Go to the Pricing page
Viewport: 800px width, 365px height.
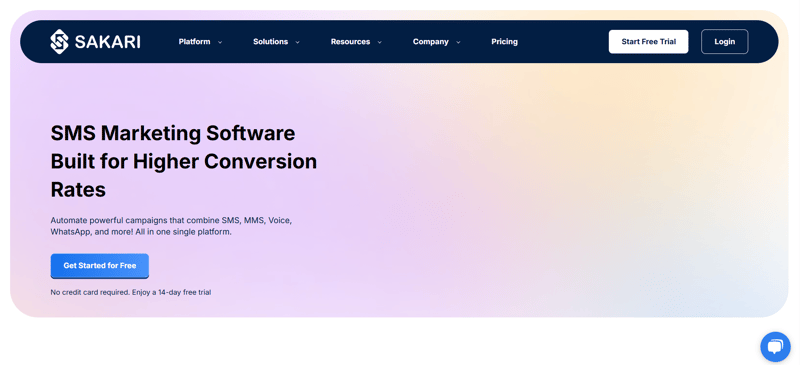coord(505,42)
